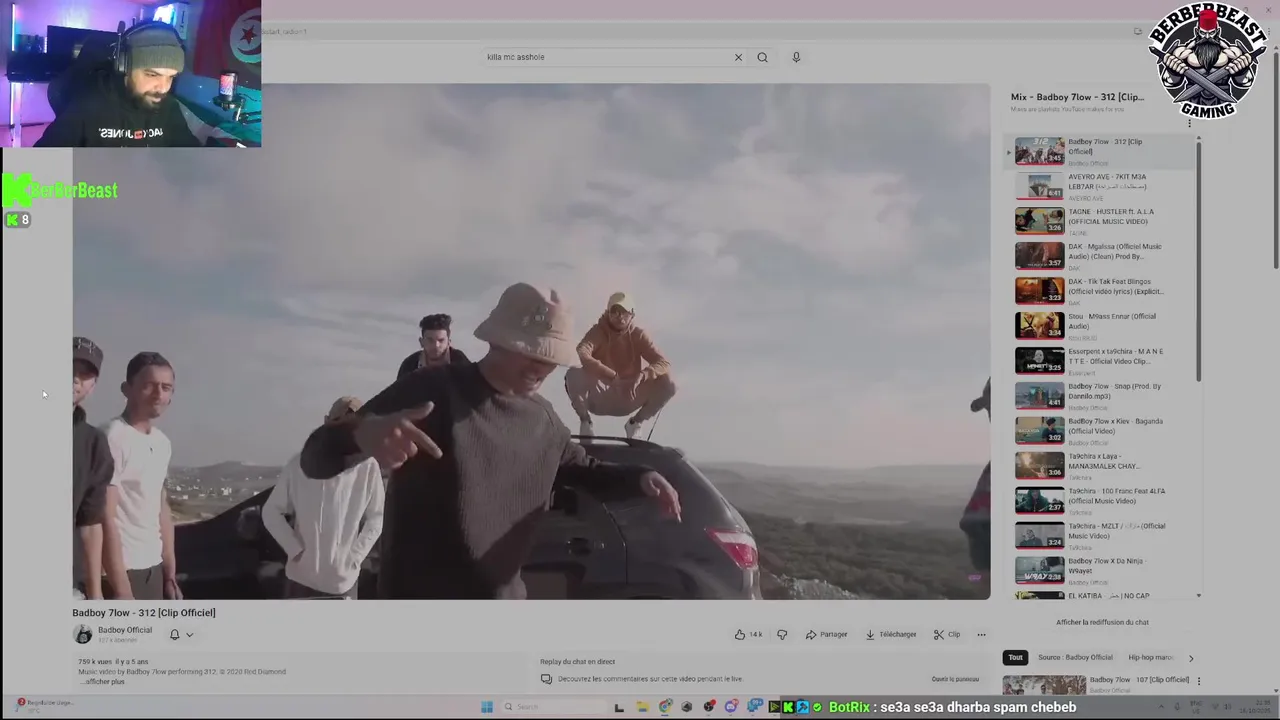Open the Windows Start menu
The width and height of the screenshot is (1280, 720).
(x=487, y=707)
